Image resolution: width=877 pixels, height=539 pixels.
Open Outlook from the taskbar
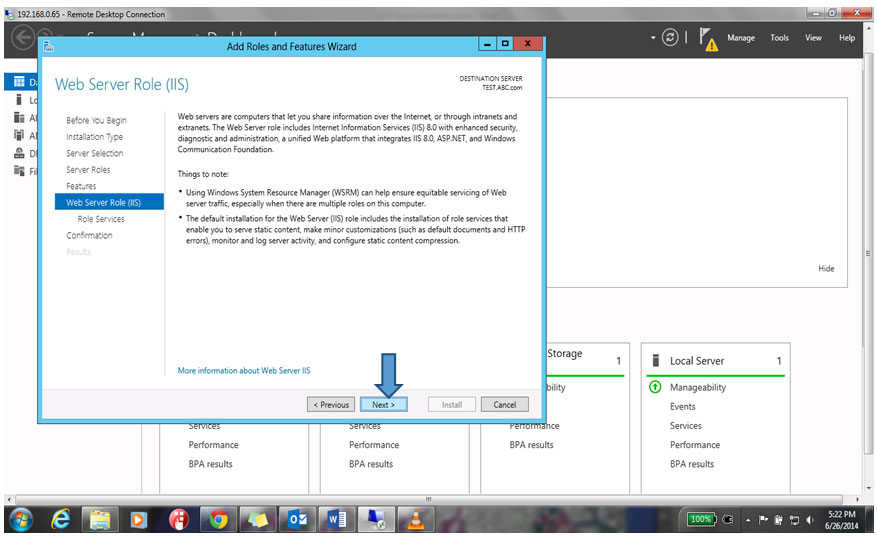click(x=297, y=521)
